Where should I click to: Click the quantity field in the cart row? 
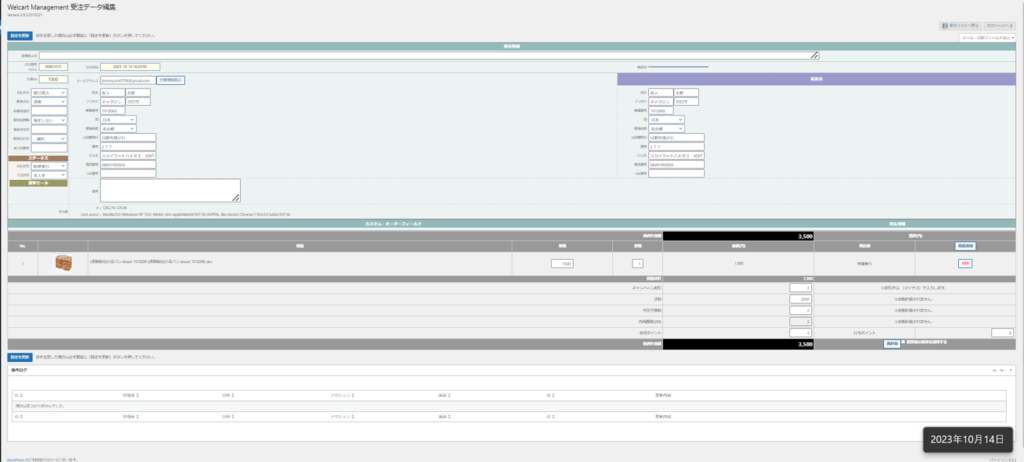pos(636,263)
